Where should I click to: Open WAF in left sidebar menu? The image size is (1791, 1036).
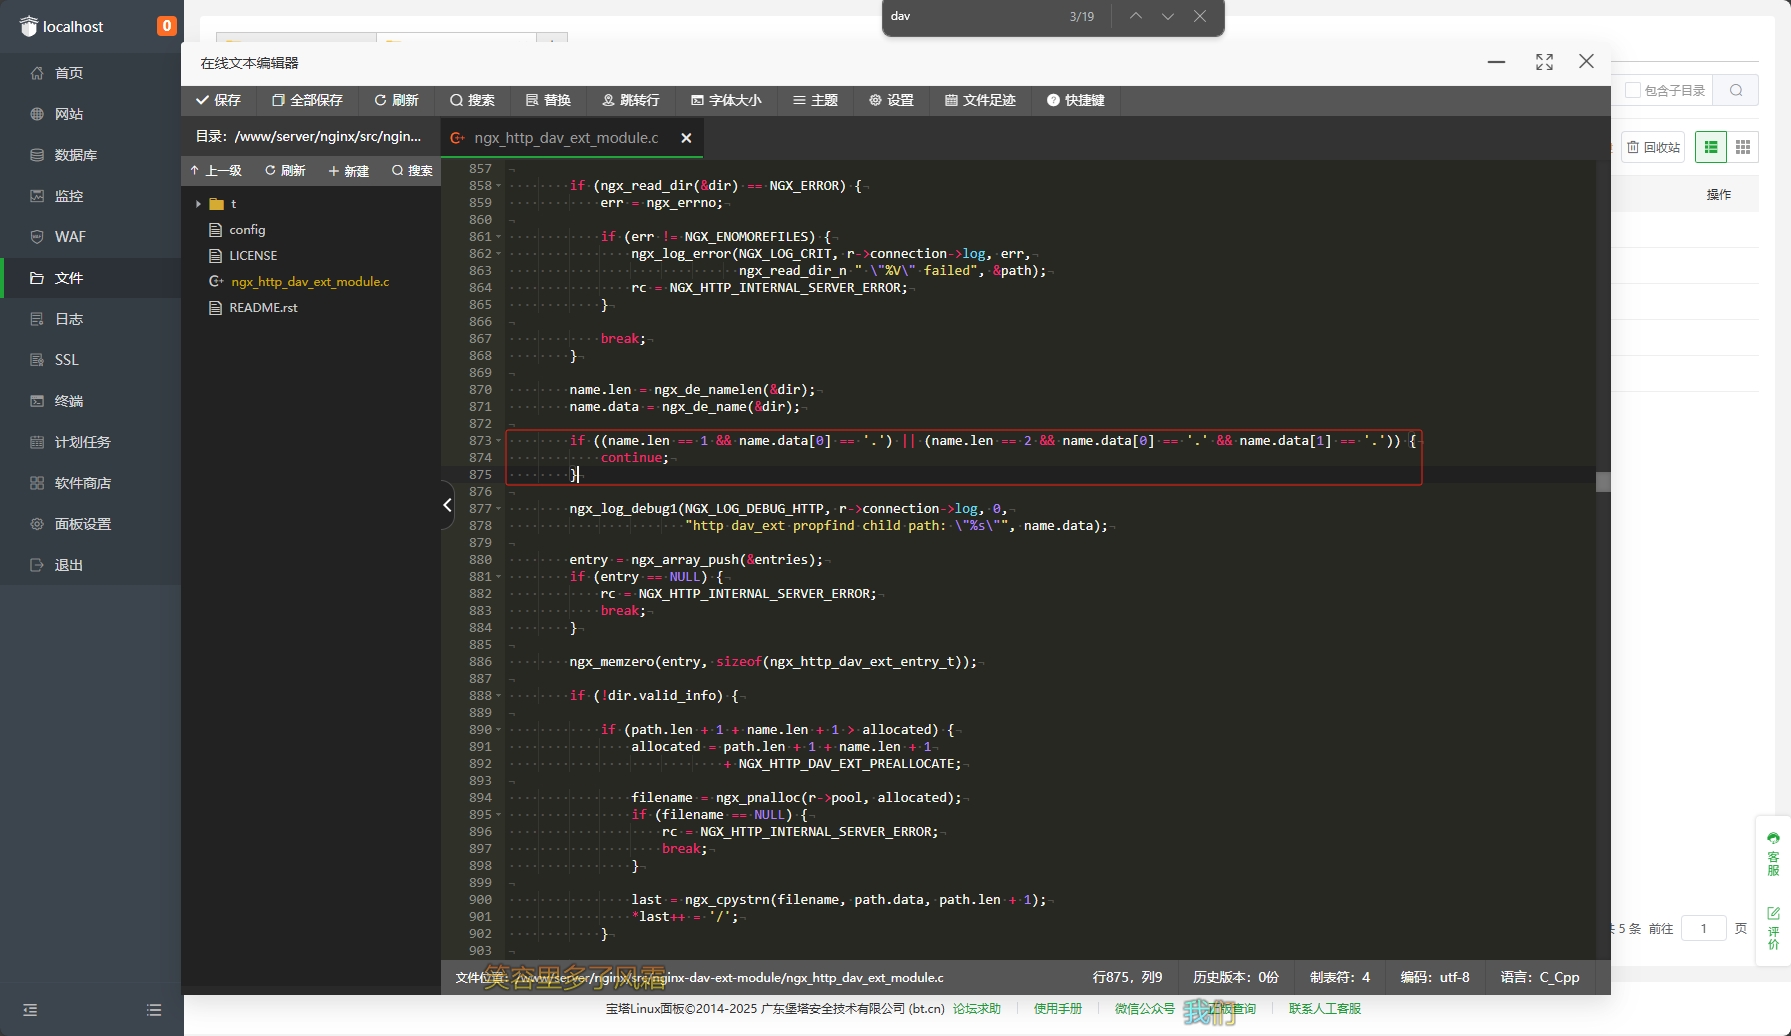[70, 237]
